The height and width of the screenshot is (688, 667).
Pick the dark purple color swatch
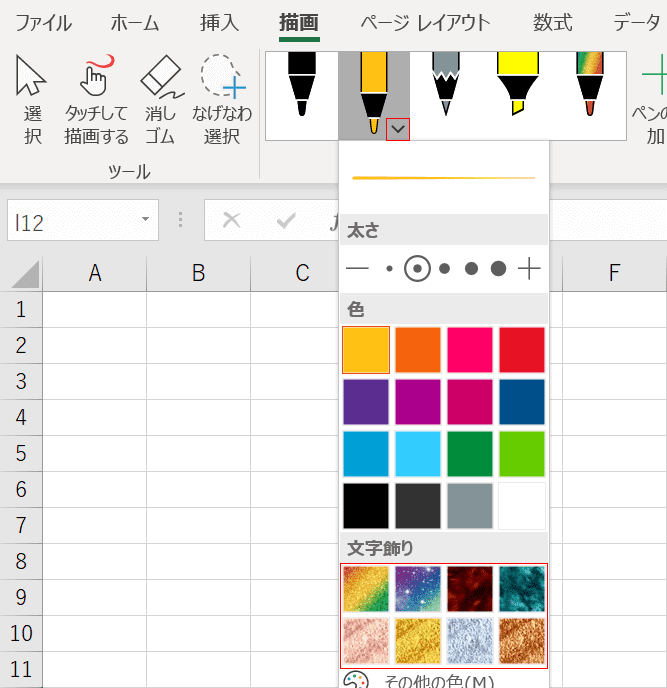[x=366, y=402]
